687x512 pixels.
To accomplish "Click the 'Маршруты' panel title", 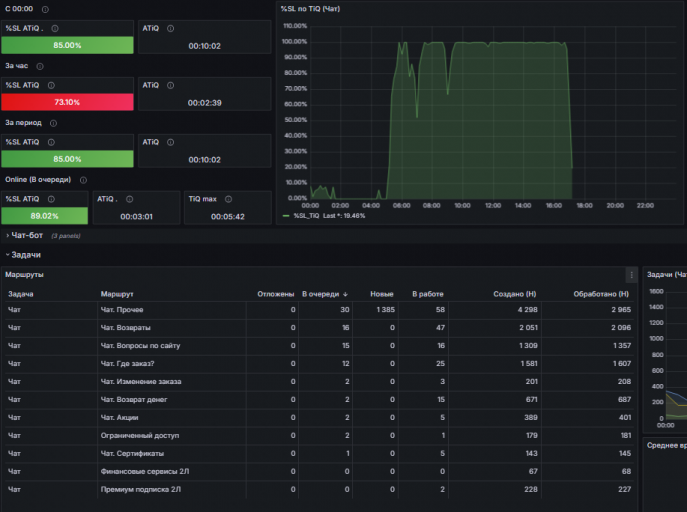I will 25,275.
